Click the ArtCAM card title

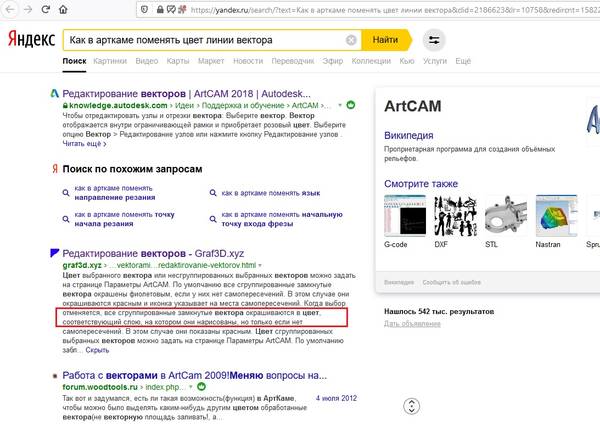click(412, 106)
